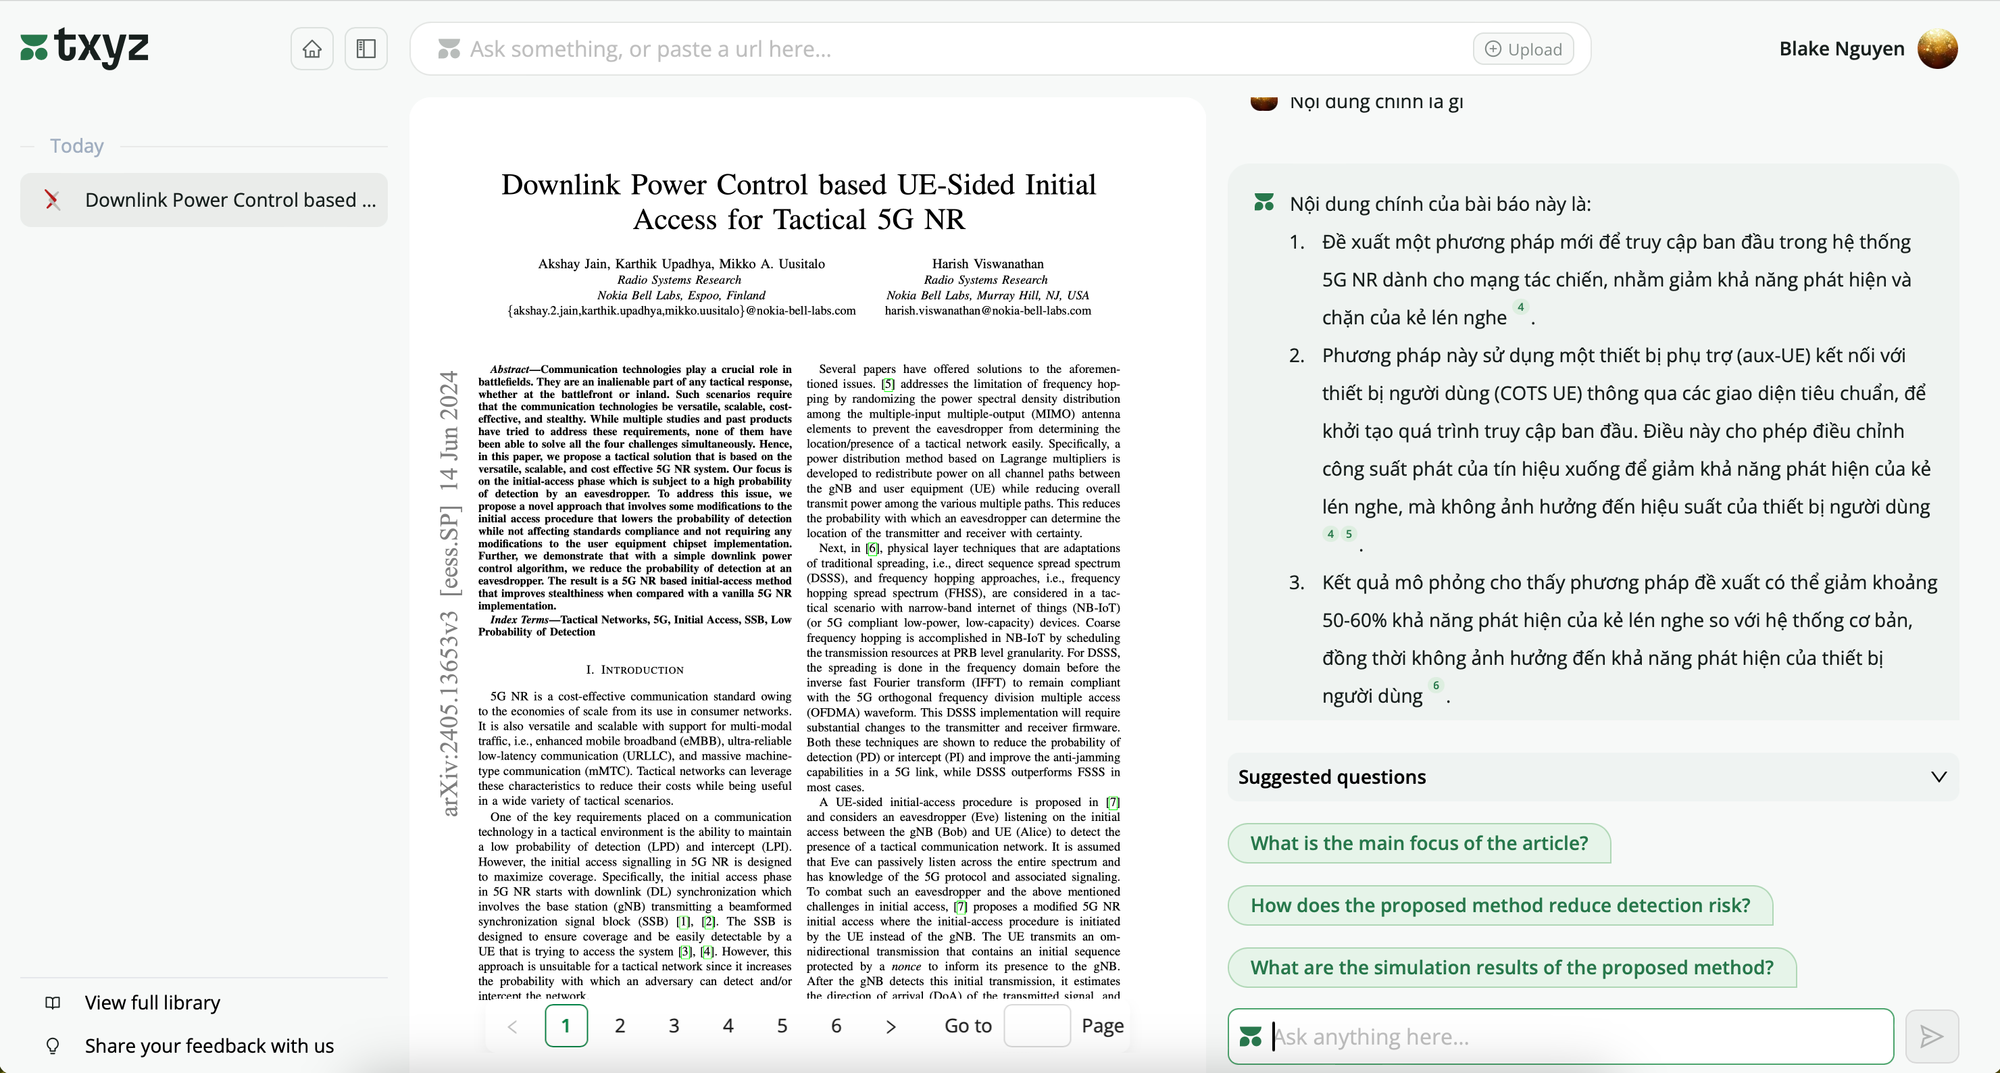Screen dimensions: 2000x1073
Task: Go to next PDF page arrow
Action: tap(891, 1026)
